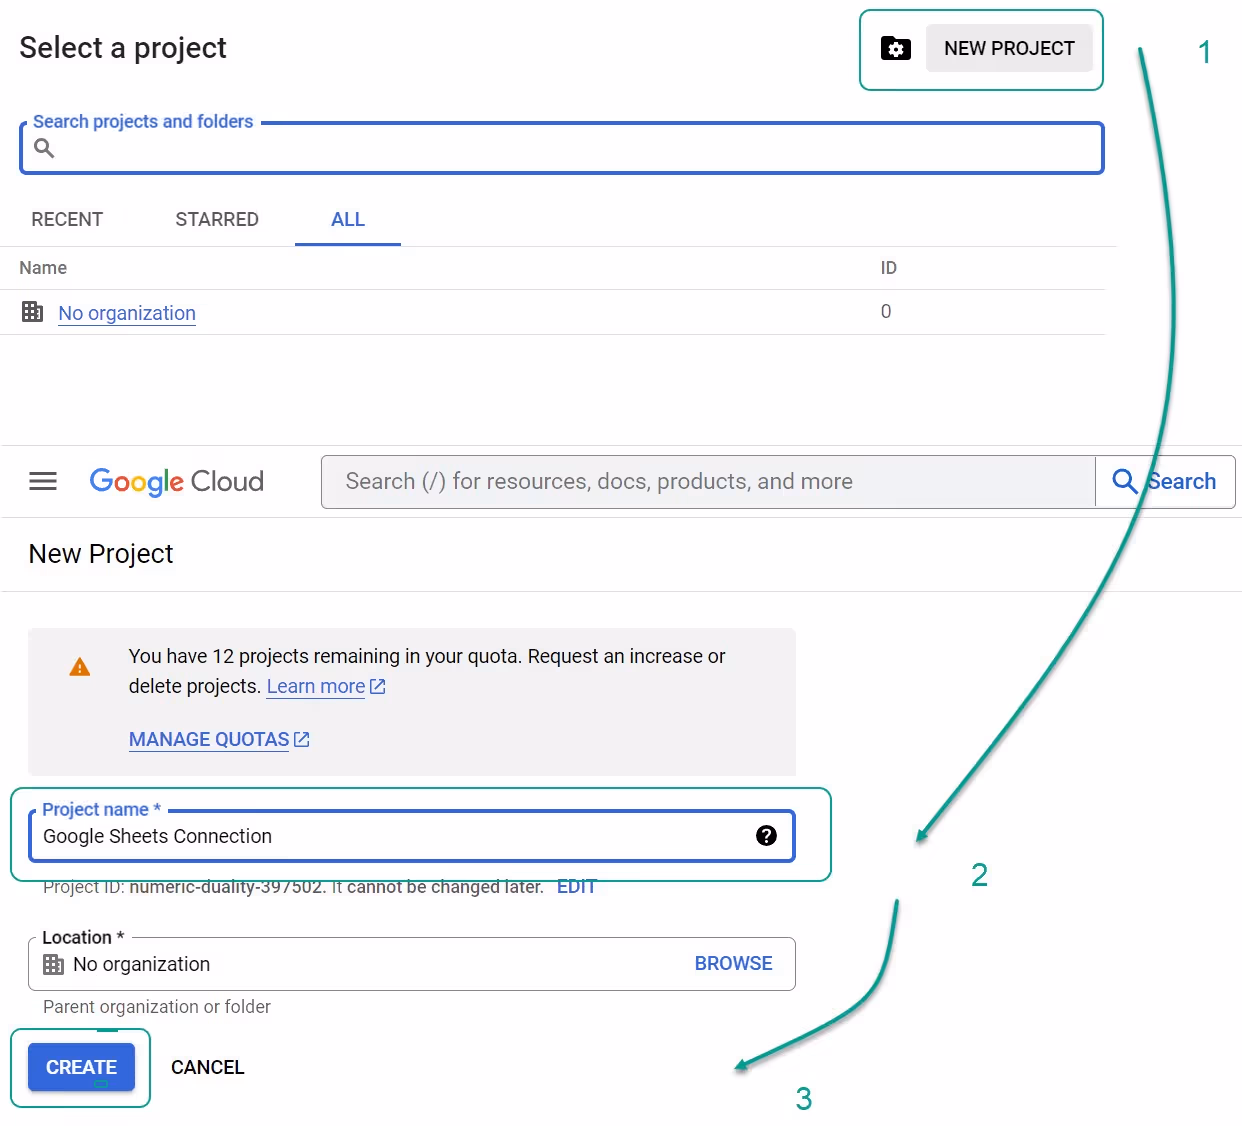Follow the Learn more link
This screenshot has height=1126, width=1242.
tap(316, 686)
